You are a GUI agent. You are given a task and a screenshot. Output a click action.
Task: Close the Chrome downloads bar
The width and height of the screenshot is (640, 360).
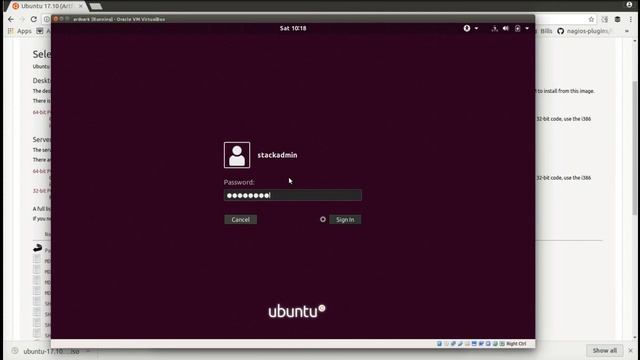[631, 351]
